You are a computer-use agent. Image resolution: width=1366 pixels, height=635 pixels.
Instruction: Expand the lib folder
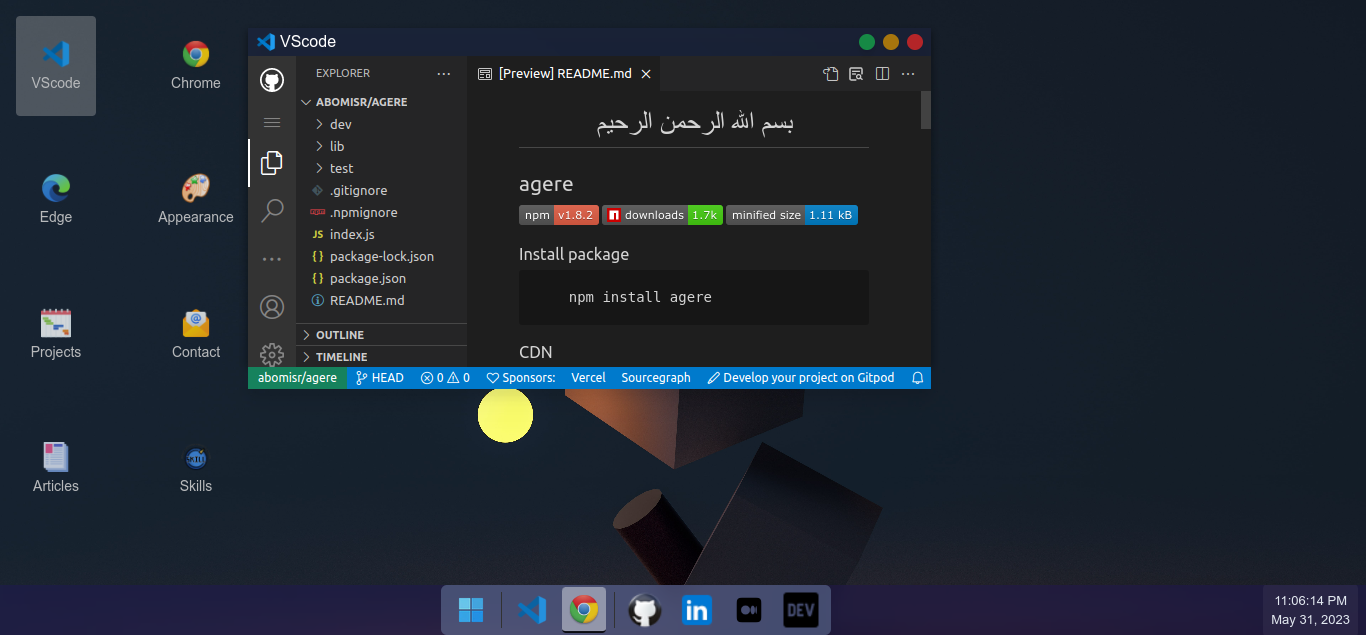coord(382,146)
